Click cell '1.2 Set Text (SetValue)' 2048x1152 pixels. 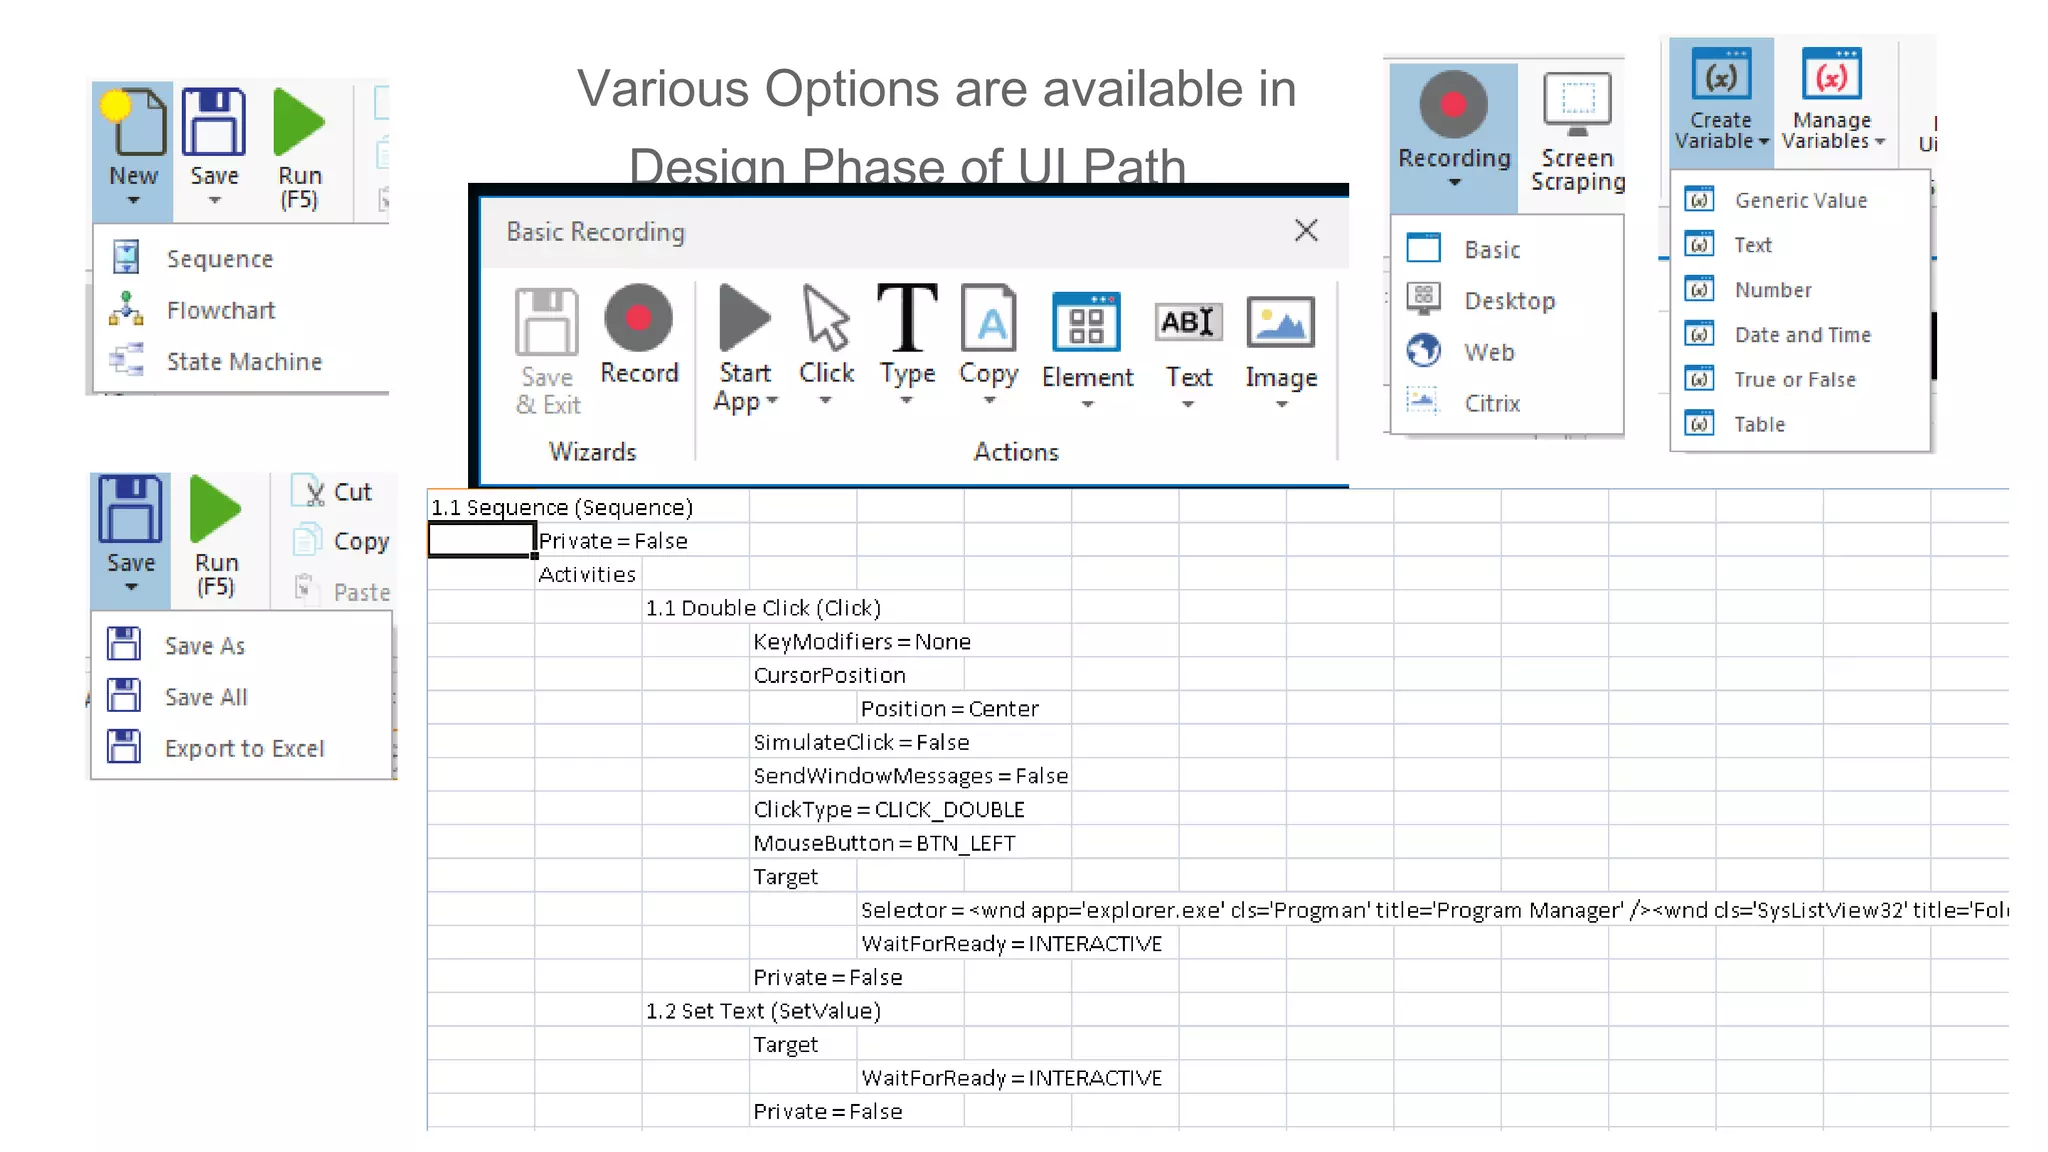click(763, 1011)
